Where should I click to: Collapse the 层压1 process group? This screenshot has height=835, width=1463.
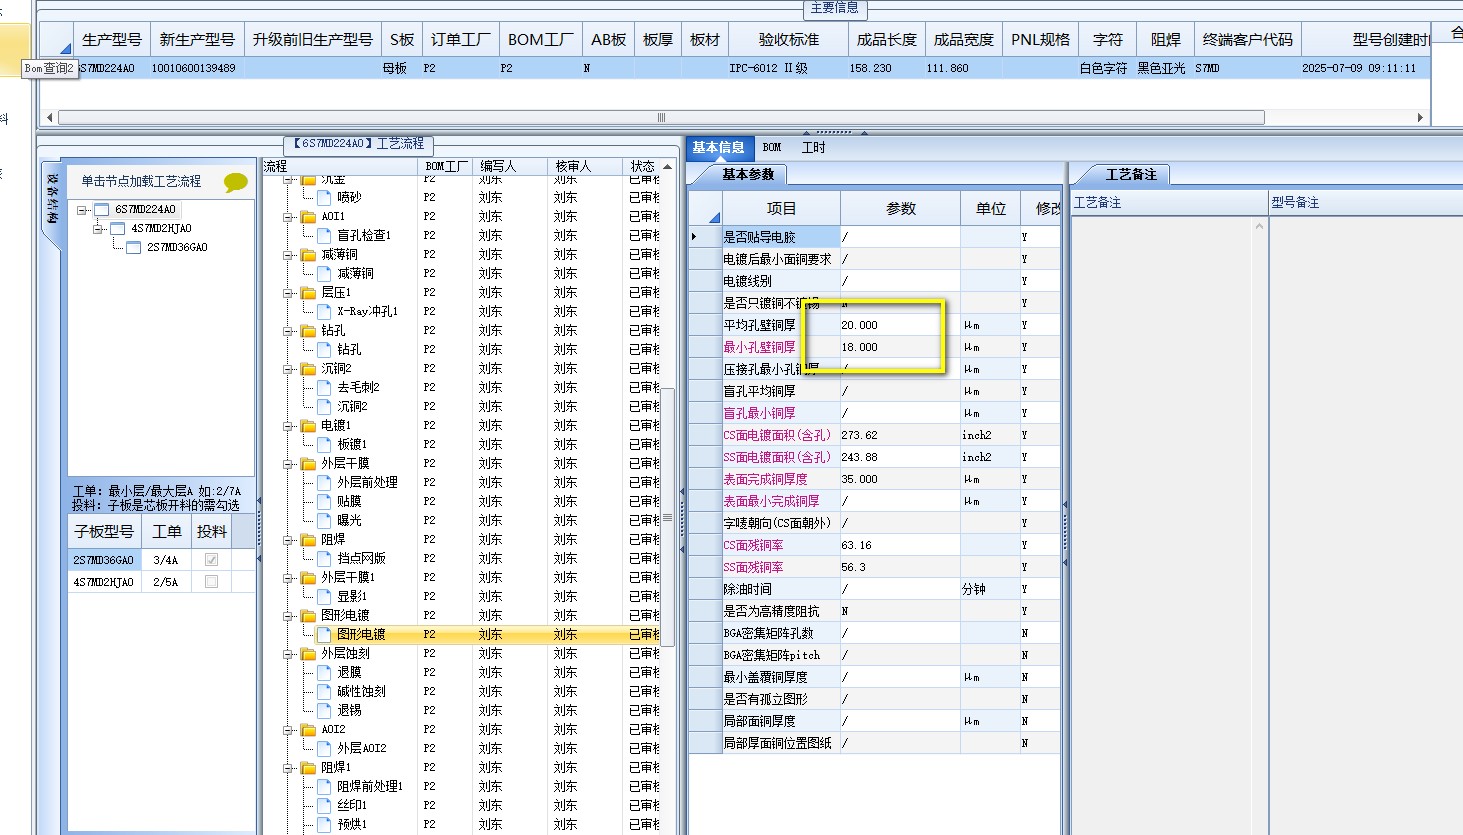[289, 293]
